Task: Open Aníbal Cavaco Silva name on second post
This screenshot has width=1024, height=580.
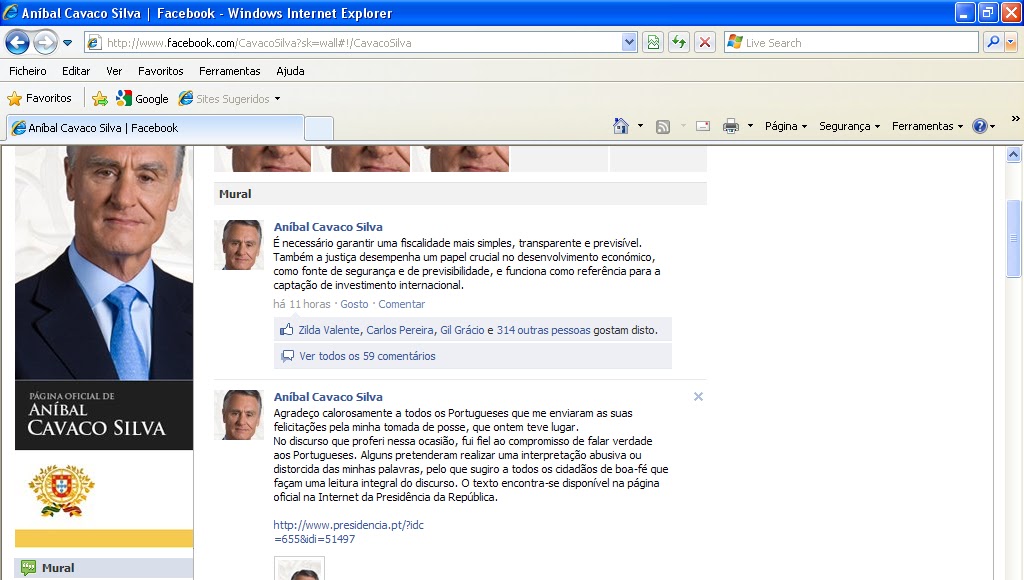Action: (328, 397)
